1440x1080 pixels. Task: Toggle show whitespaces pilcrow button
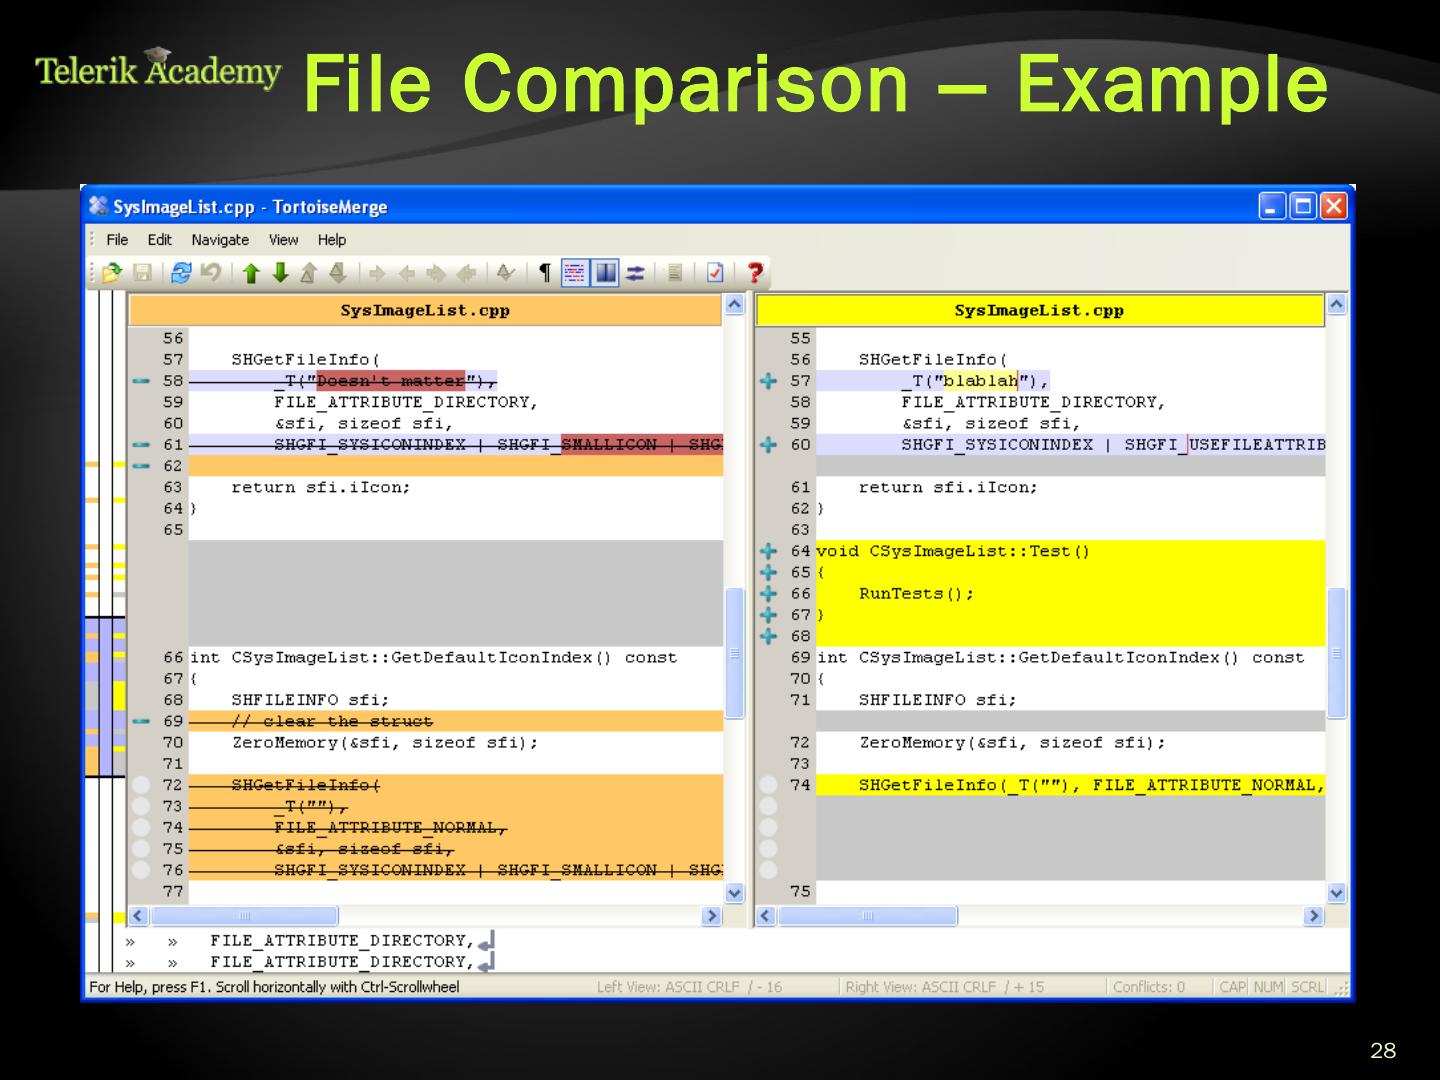click(545, 273)
